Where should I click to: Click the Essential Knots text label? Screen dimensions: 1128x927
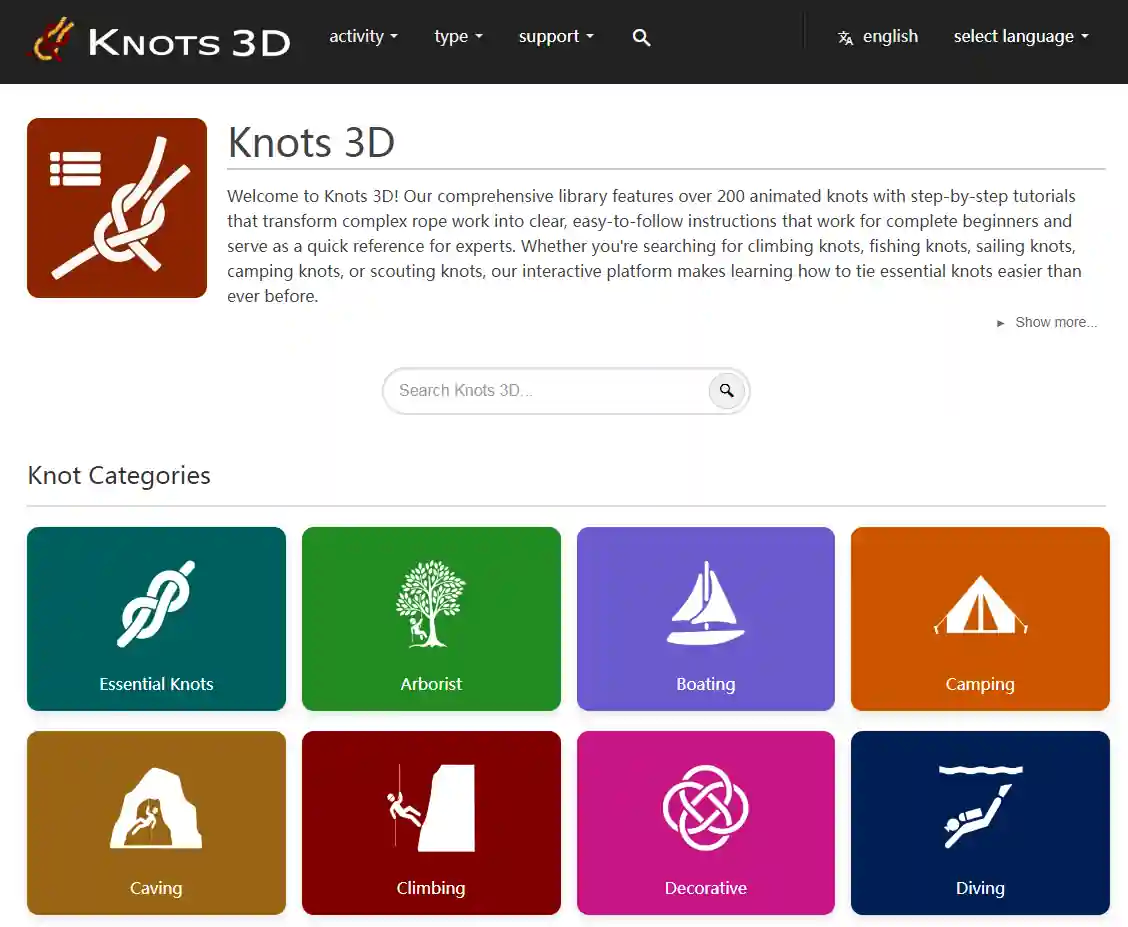pyautogui.click(x=156, y=684)
